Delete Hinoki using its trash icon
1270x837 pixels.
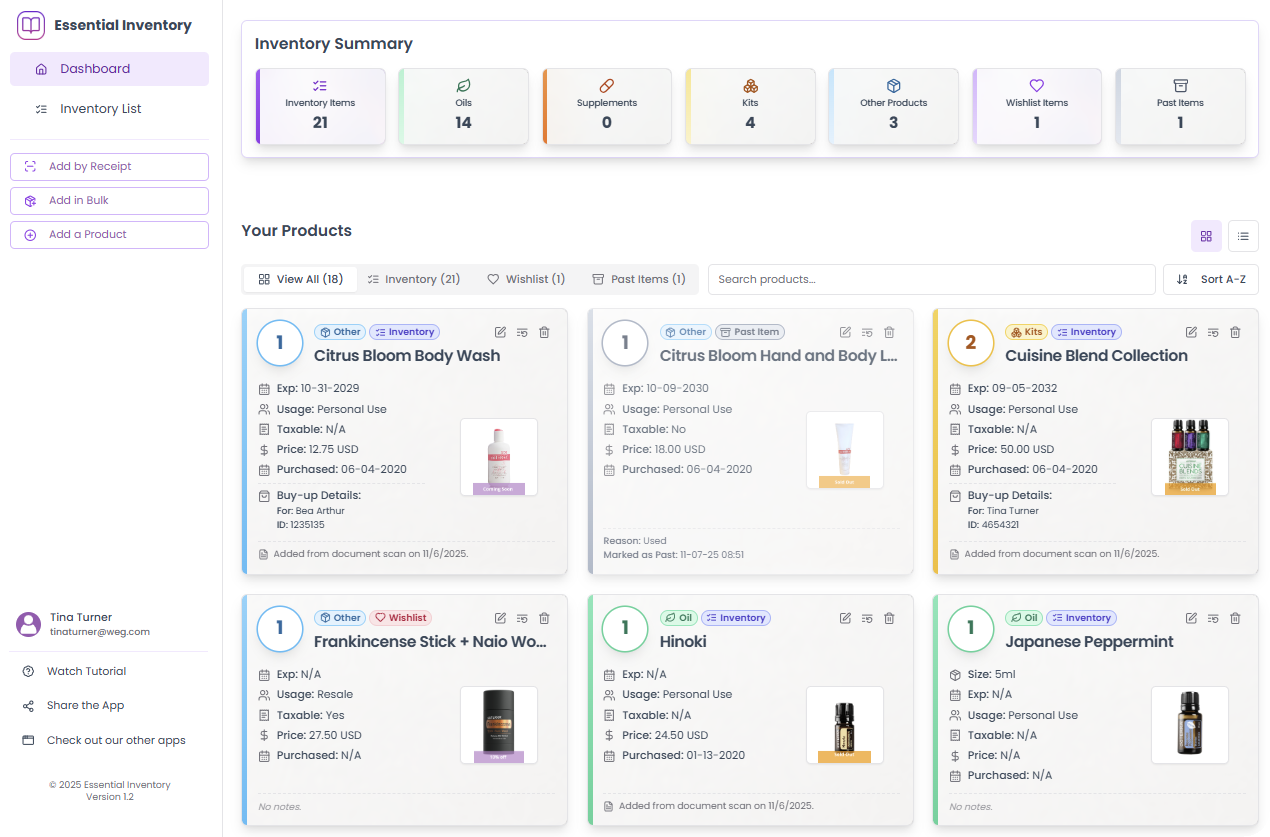coord(889,618)
